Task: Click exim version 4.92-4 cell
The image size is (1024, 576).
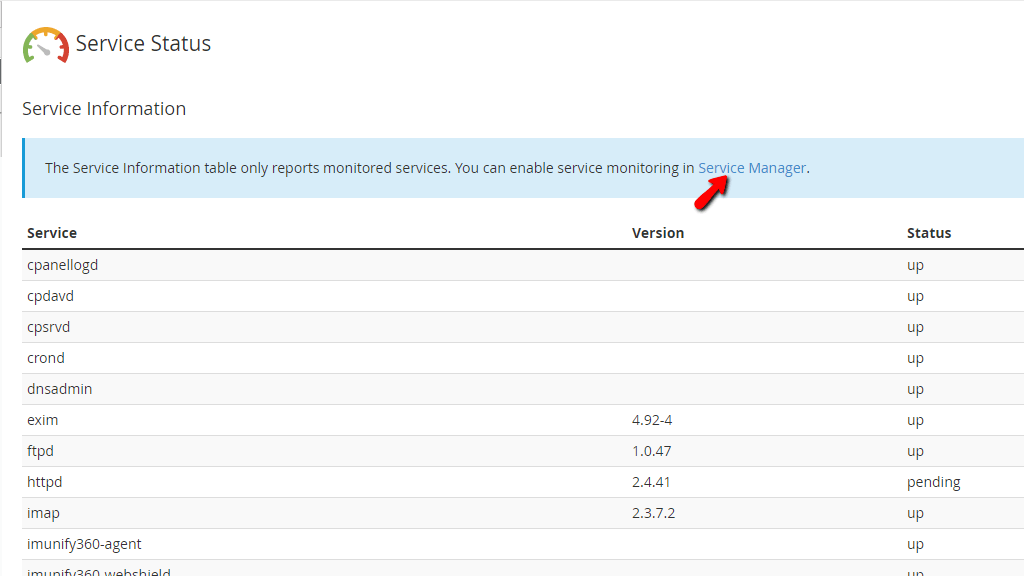Action: coord(652,420)
